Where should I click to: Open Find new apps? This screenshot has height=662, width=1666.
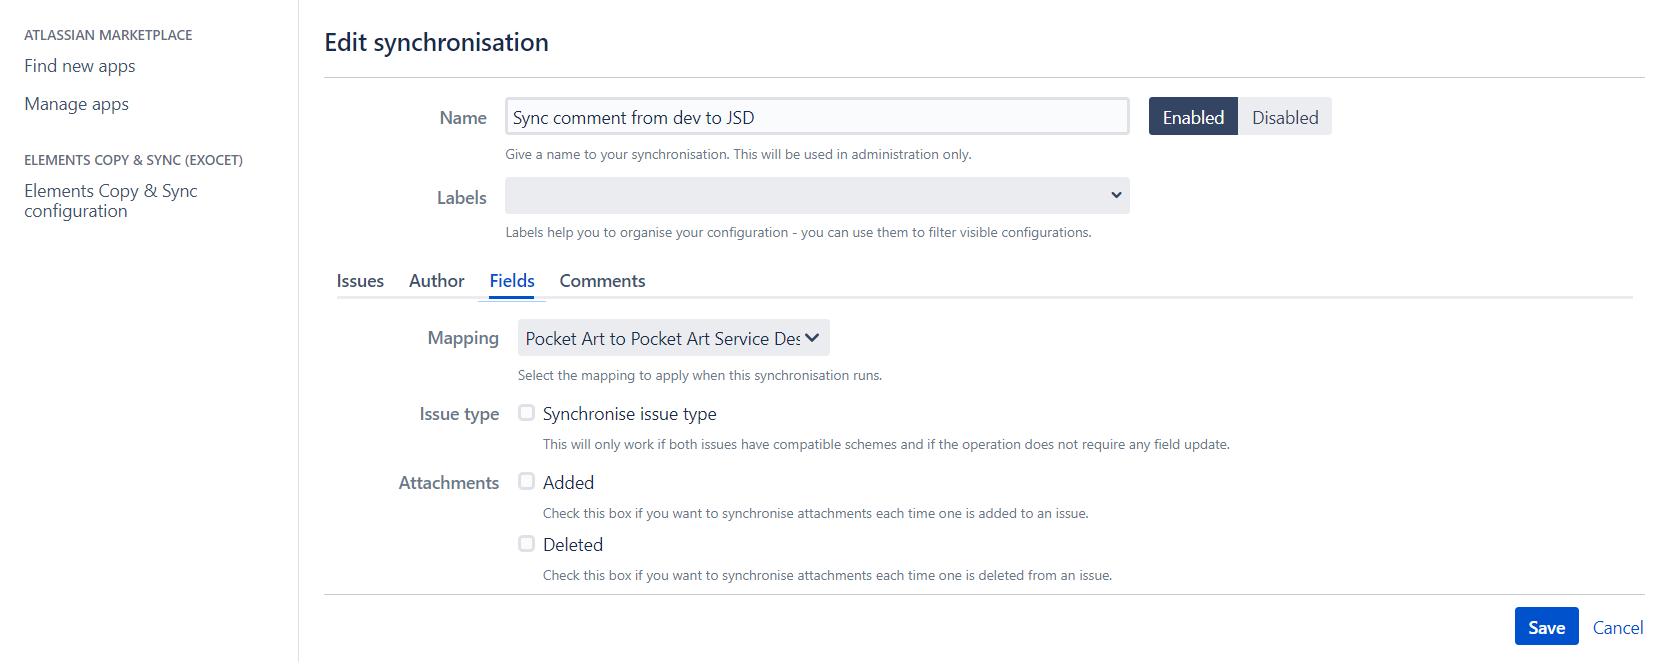[79, 65]
